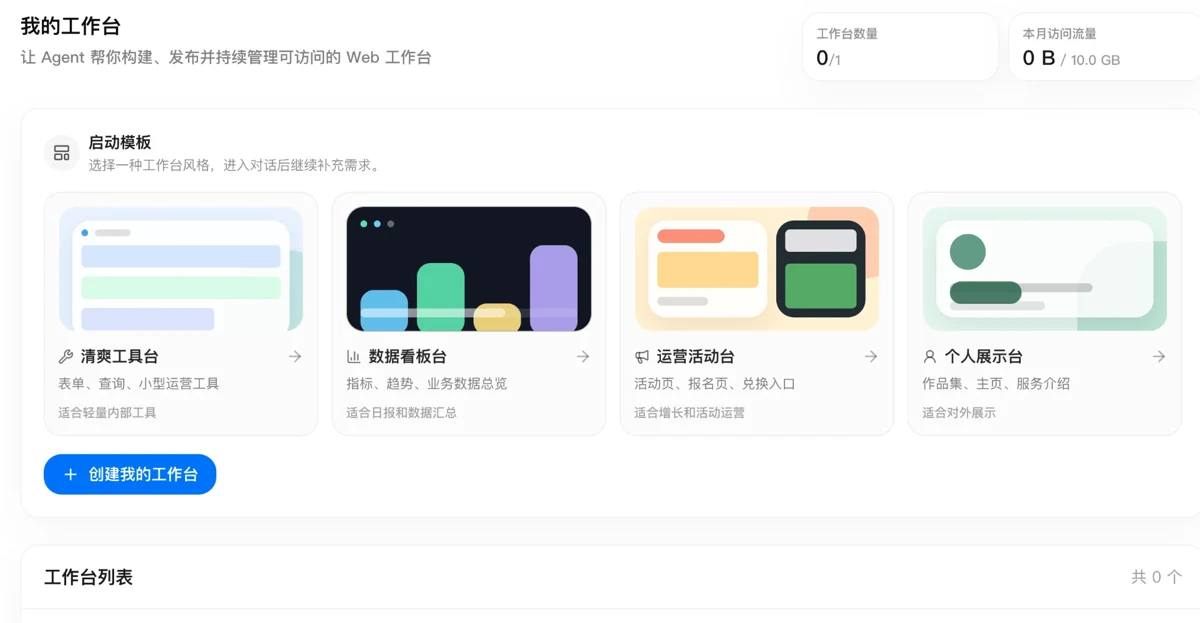Click the 个人展示台 template title
The width and height of the screenshot is (1200, 623).
984,356
